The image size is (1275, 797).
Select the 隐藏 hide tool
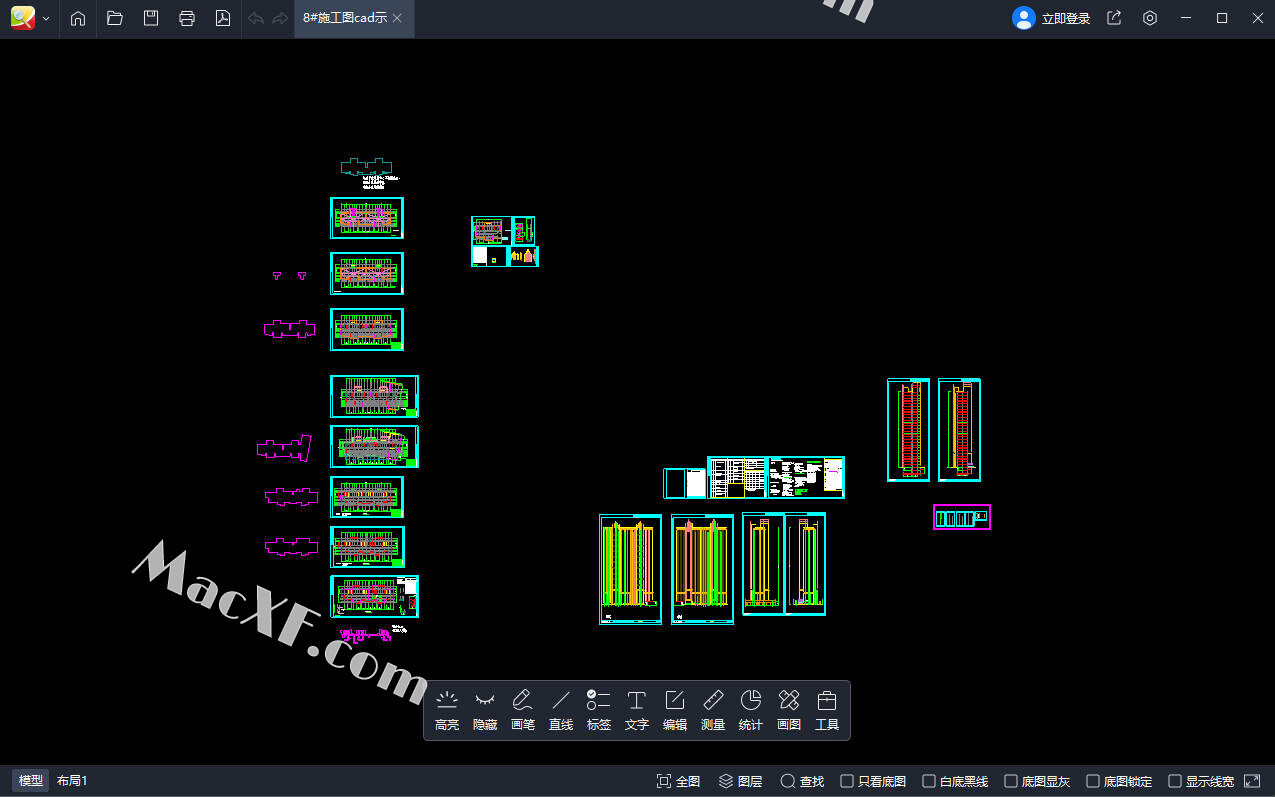point(484,710)
